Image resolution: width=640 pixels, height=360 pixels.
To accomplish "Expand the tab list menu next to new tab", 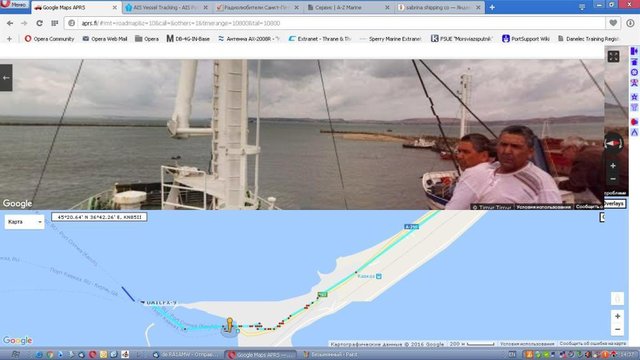I will (x=582, y=7).
